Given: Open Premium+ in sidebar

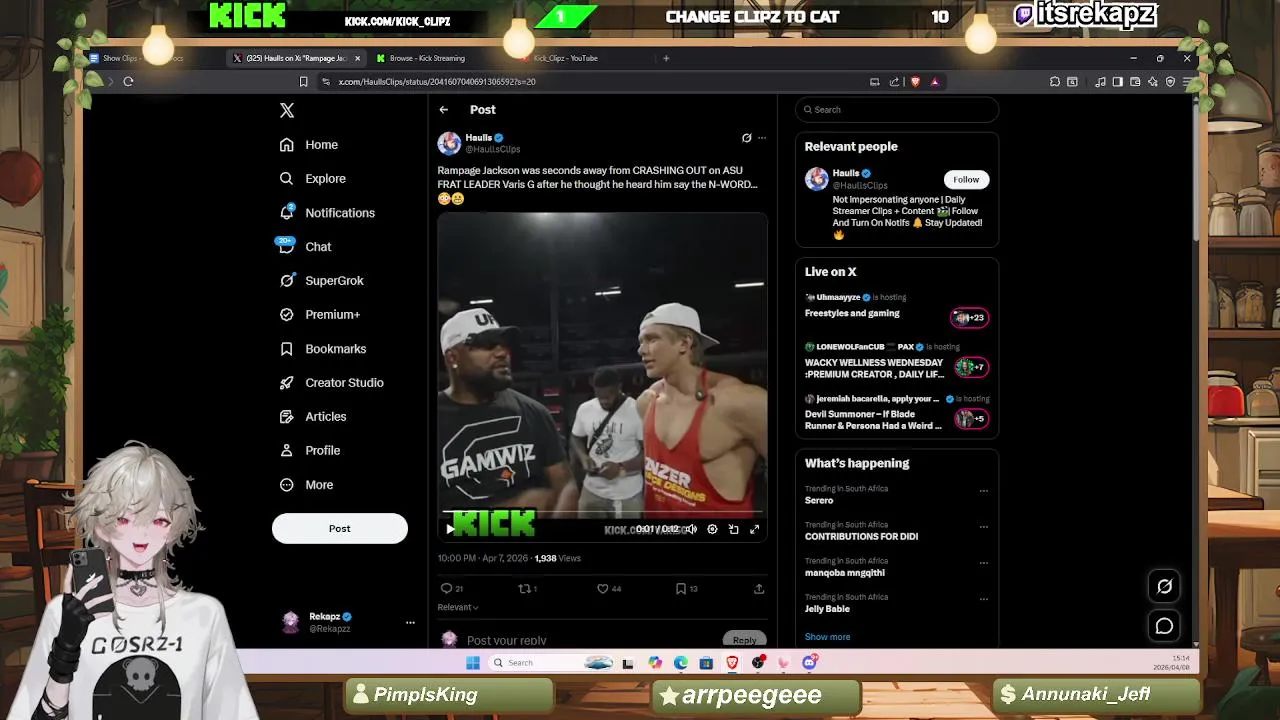Looking at the screenshot, I should 320,315.
